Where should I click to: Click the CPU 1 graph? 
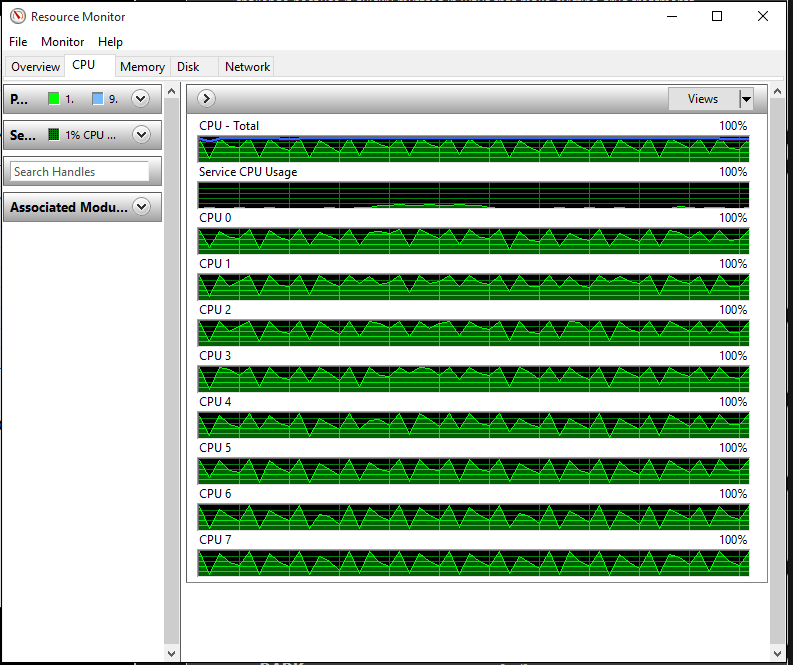click(x=473, y=287)
